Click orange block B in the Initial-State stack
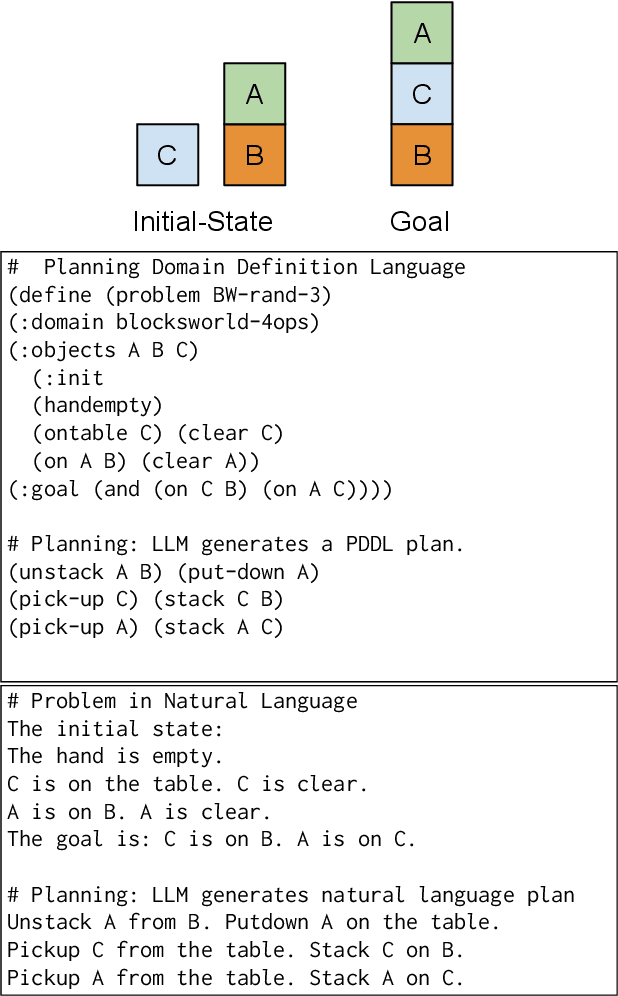 [x=254, y=155]
